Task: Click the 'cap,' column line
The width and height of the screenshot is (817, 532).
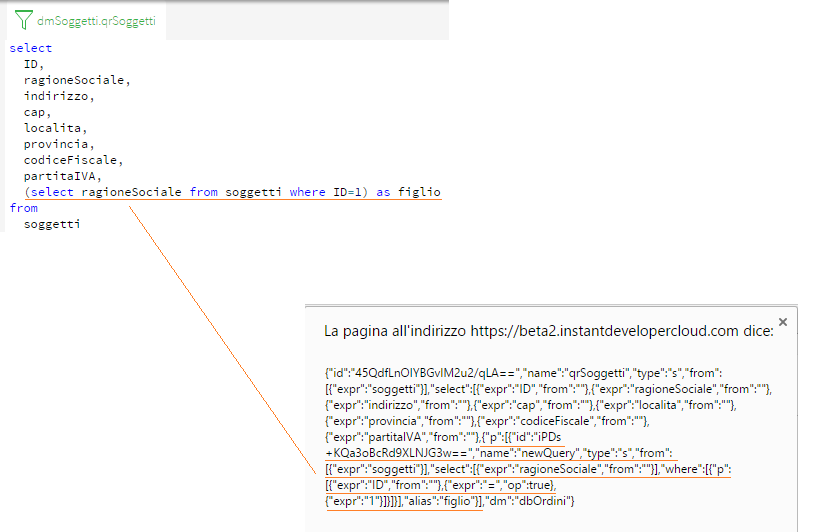Action: click(38, 112)
